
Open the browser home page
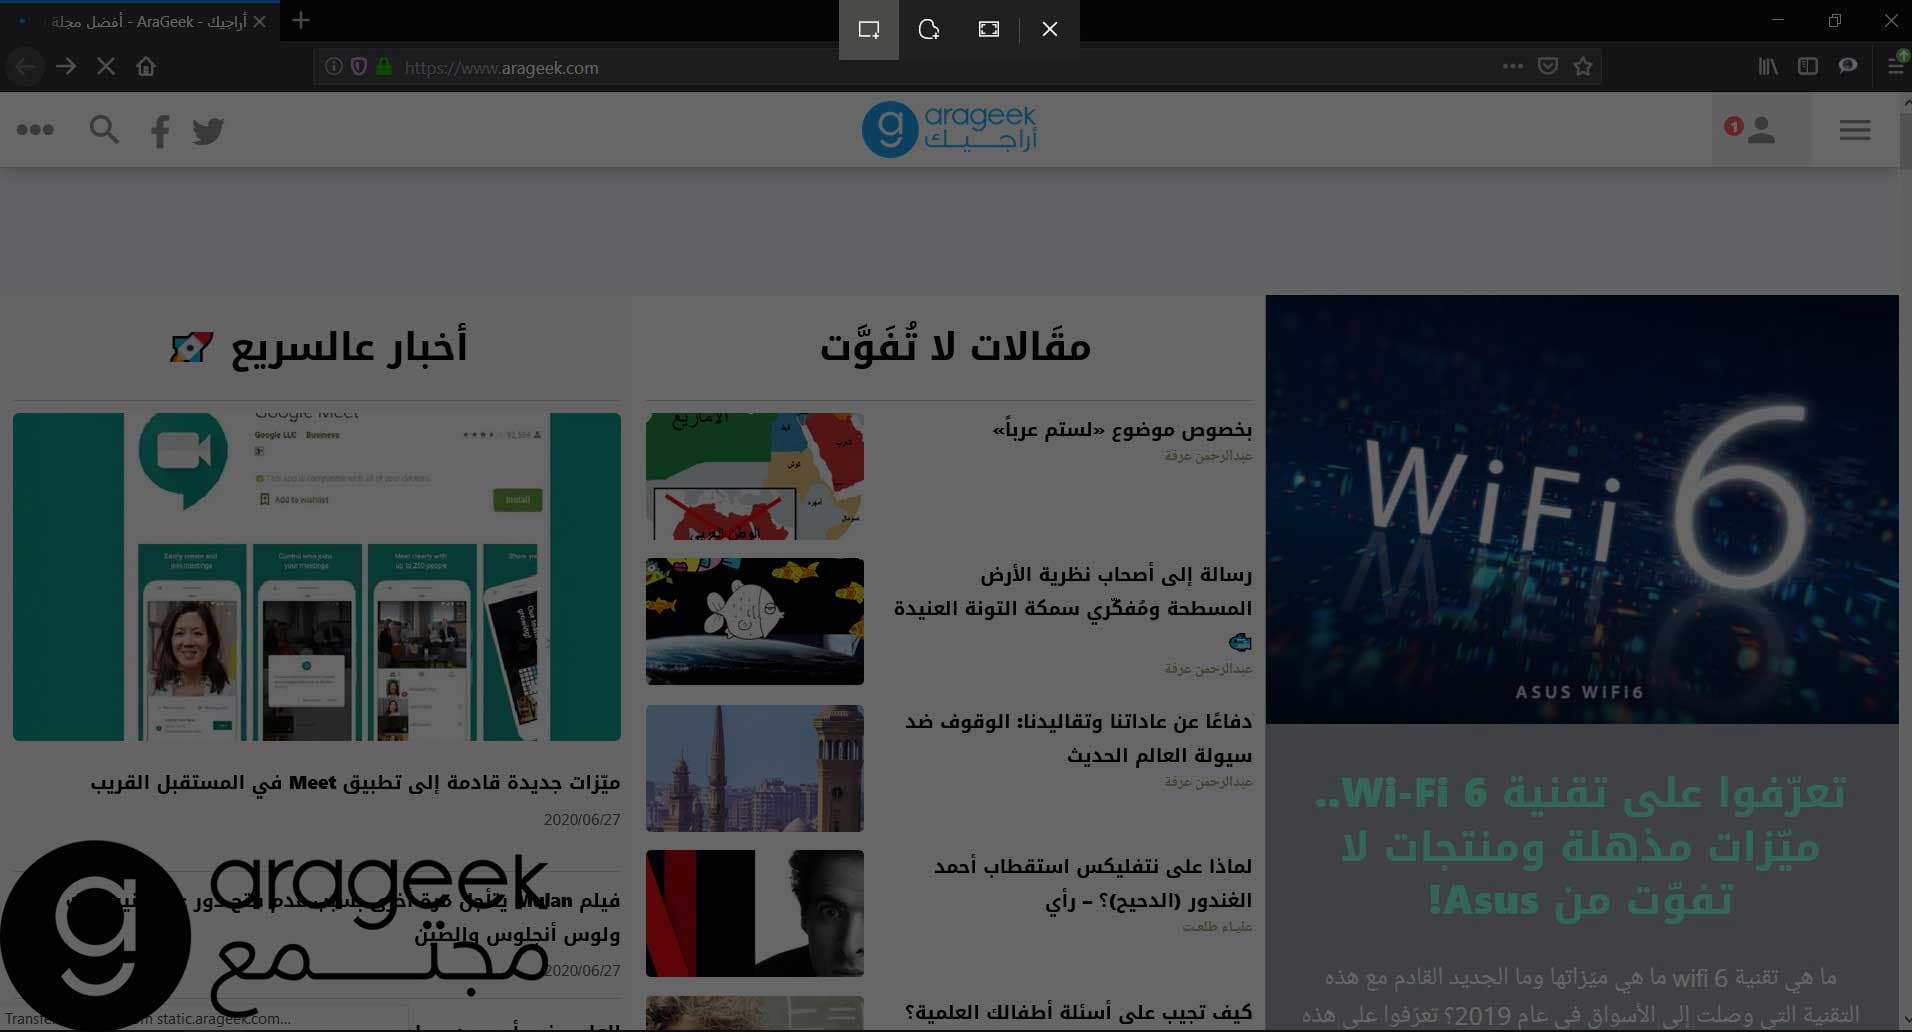[x=146, y=67]
